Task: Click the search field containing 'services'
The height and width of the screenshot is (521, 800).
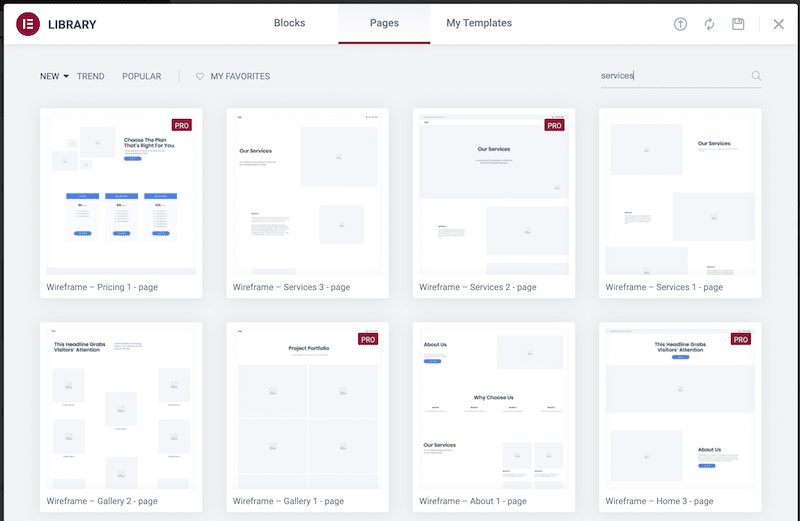Action: coord(670,76)
